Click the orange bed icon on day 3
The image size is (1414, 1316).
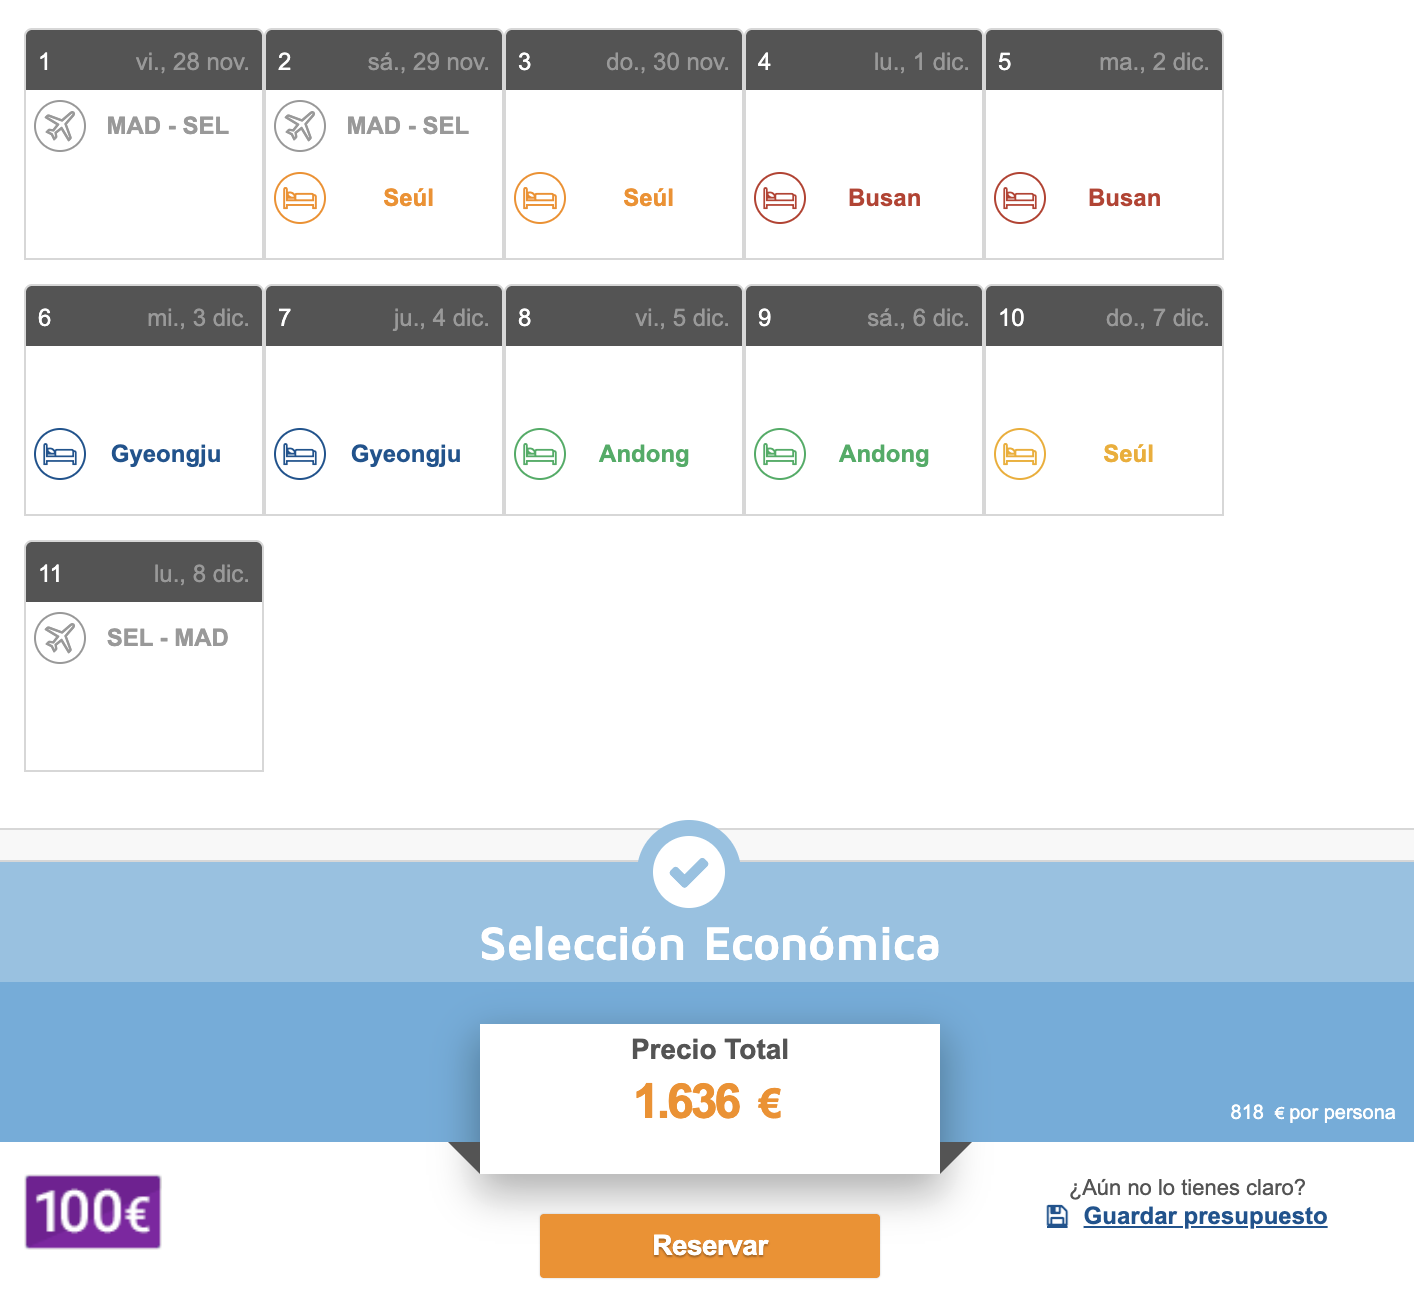(x=540, y=198)
